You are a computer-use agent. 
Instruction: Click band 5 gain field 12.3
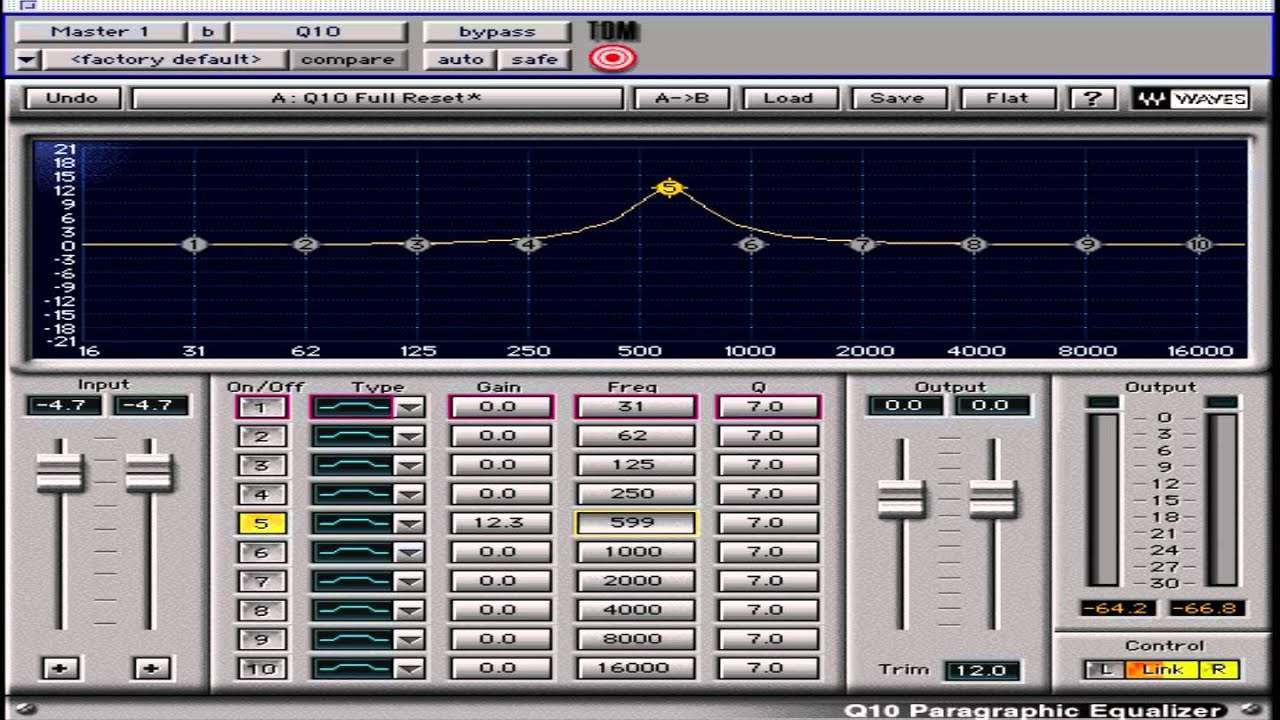[x=499, y=523]
